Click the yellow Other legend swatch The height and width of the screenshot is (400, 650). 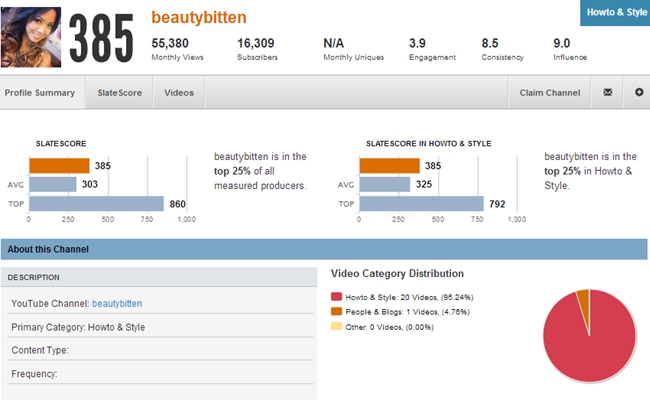click(x=336, y=327)
